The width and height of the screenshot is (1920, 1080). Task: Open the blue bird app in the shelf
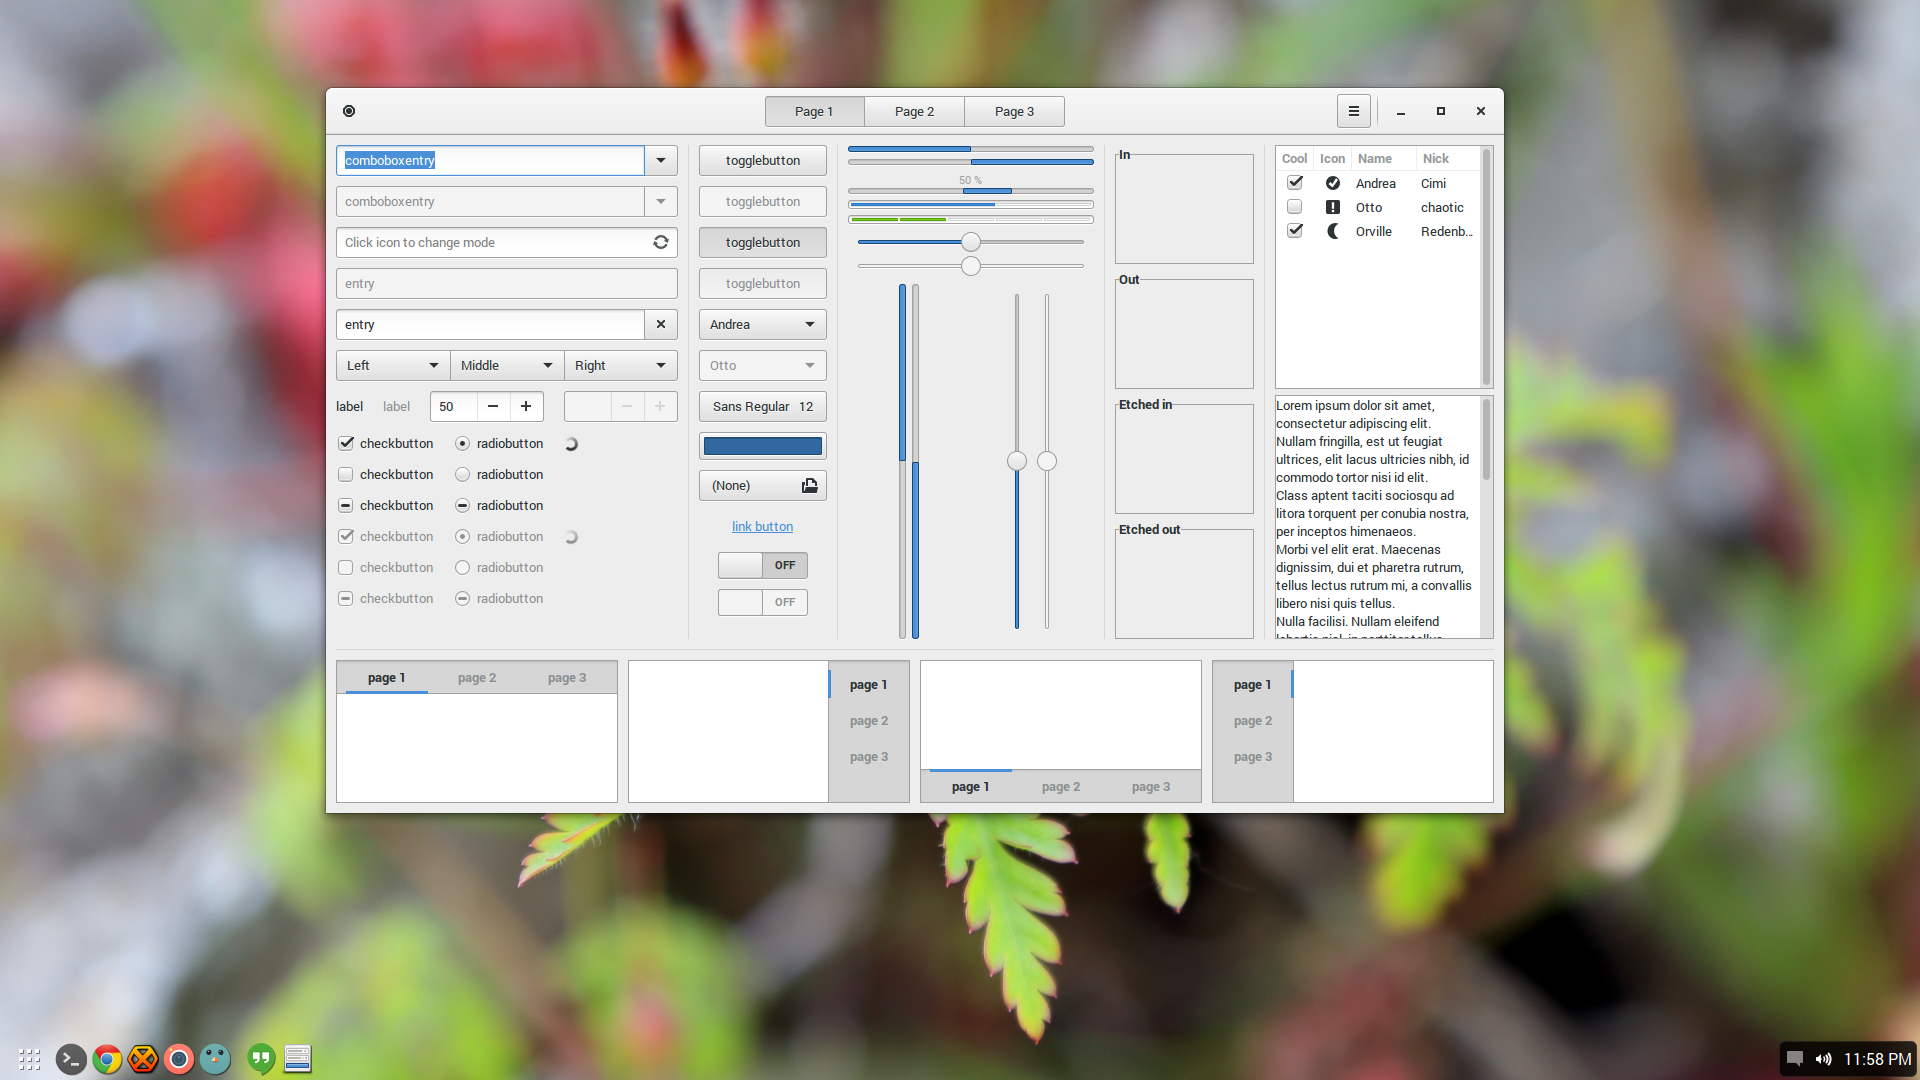tap(215, 1059)
